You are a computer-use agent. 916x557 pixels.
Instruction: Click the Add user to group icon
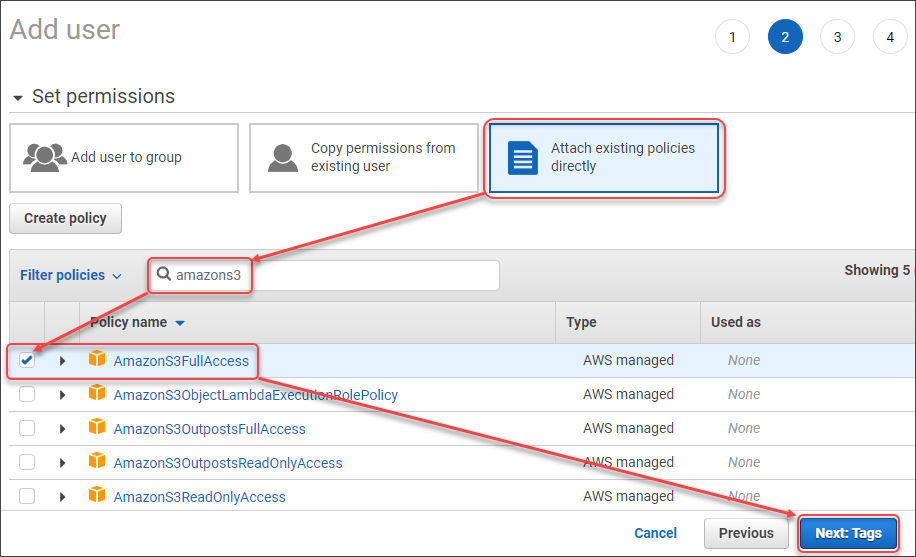[x=44, y=157]
